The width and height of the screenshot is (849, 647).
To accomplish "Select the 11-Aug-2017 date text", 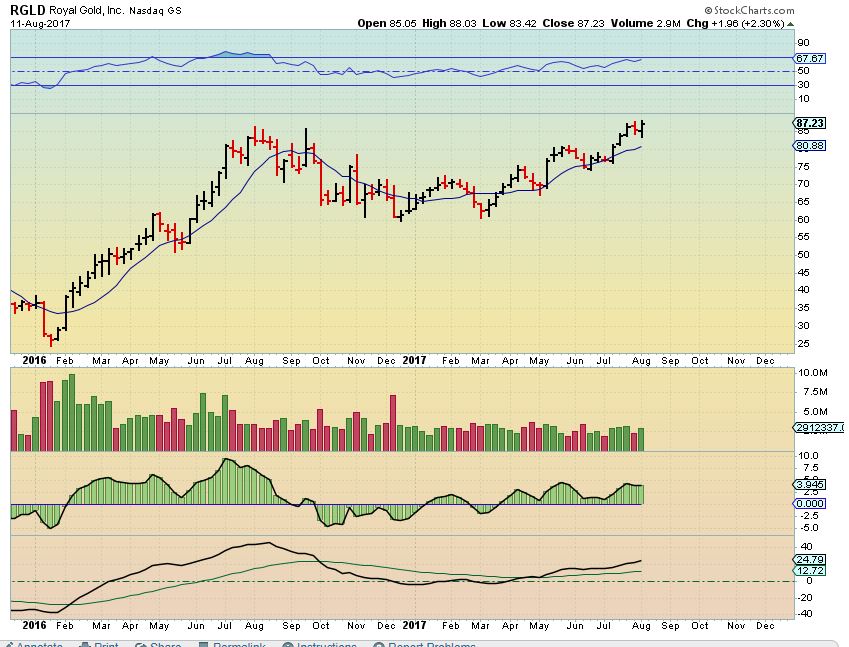I will 40,24.
